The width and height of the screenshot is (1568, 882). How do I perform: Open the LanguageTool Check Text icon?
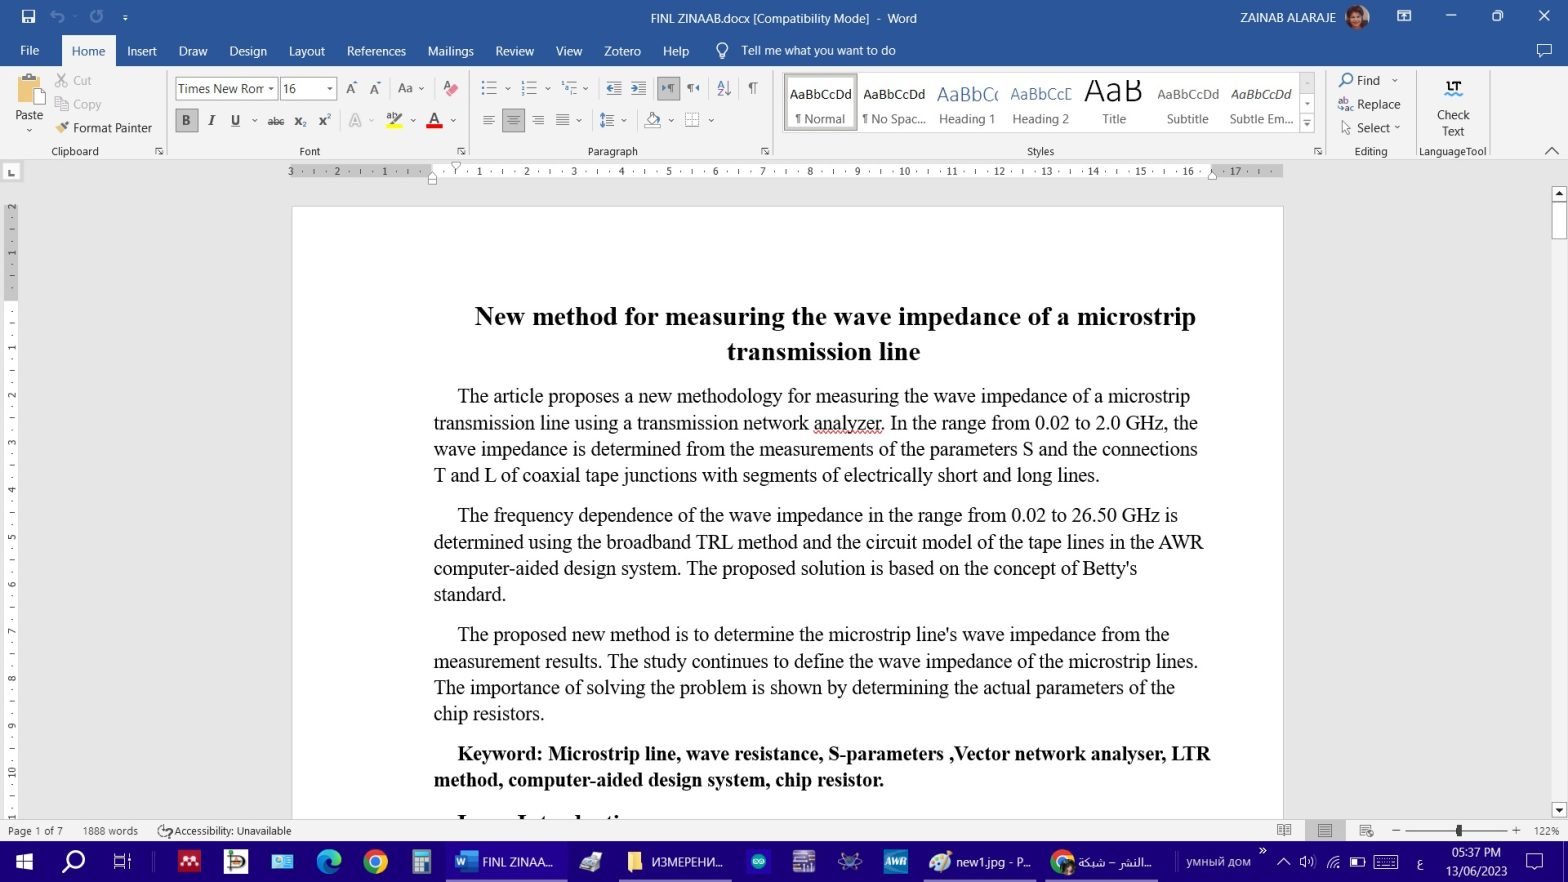[1452, 108]
